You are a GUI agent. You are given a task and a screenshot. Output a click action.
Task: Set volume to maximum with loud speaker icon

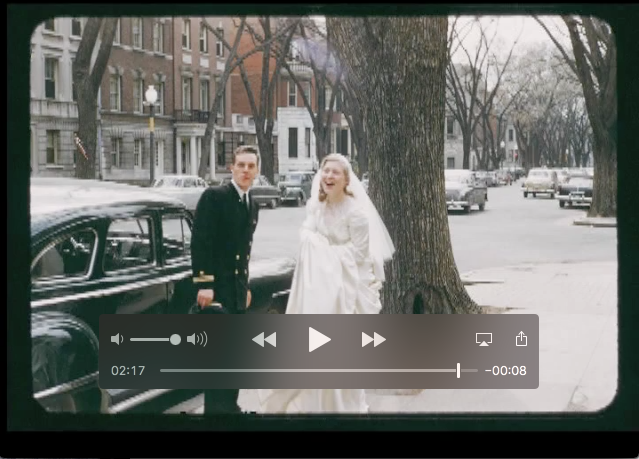click(x=197, y=339)
